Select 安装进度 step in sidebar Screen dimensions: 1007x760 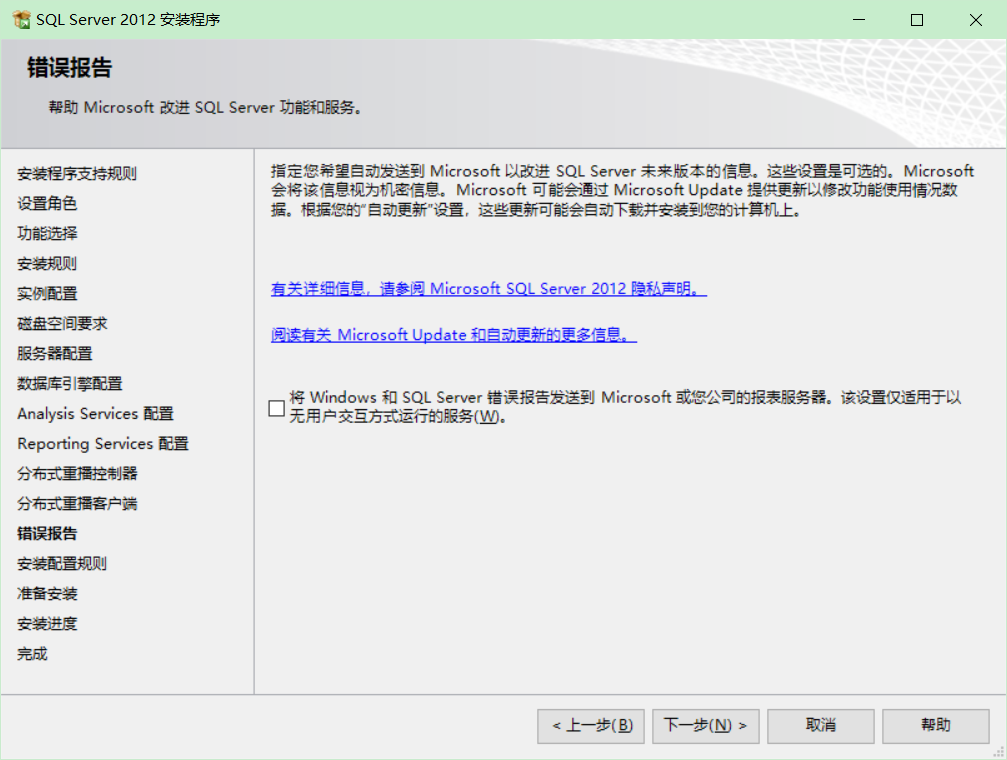(x=47, y=624)
